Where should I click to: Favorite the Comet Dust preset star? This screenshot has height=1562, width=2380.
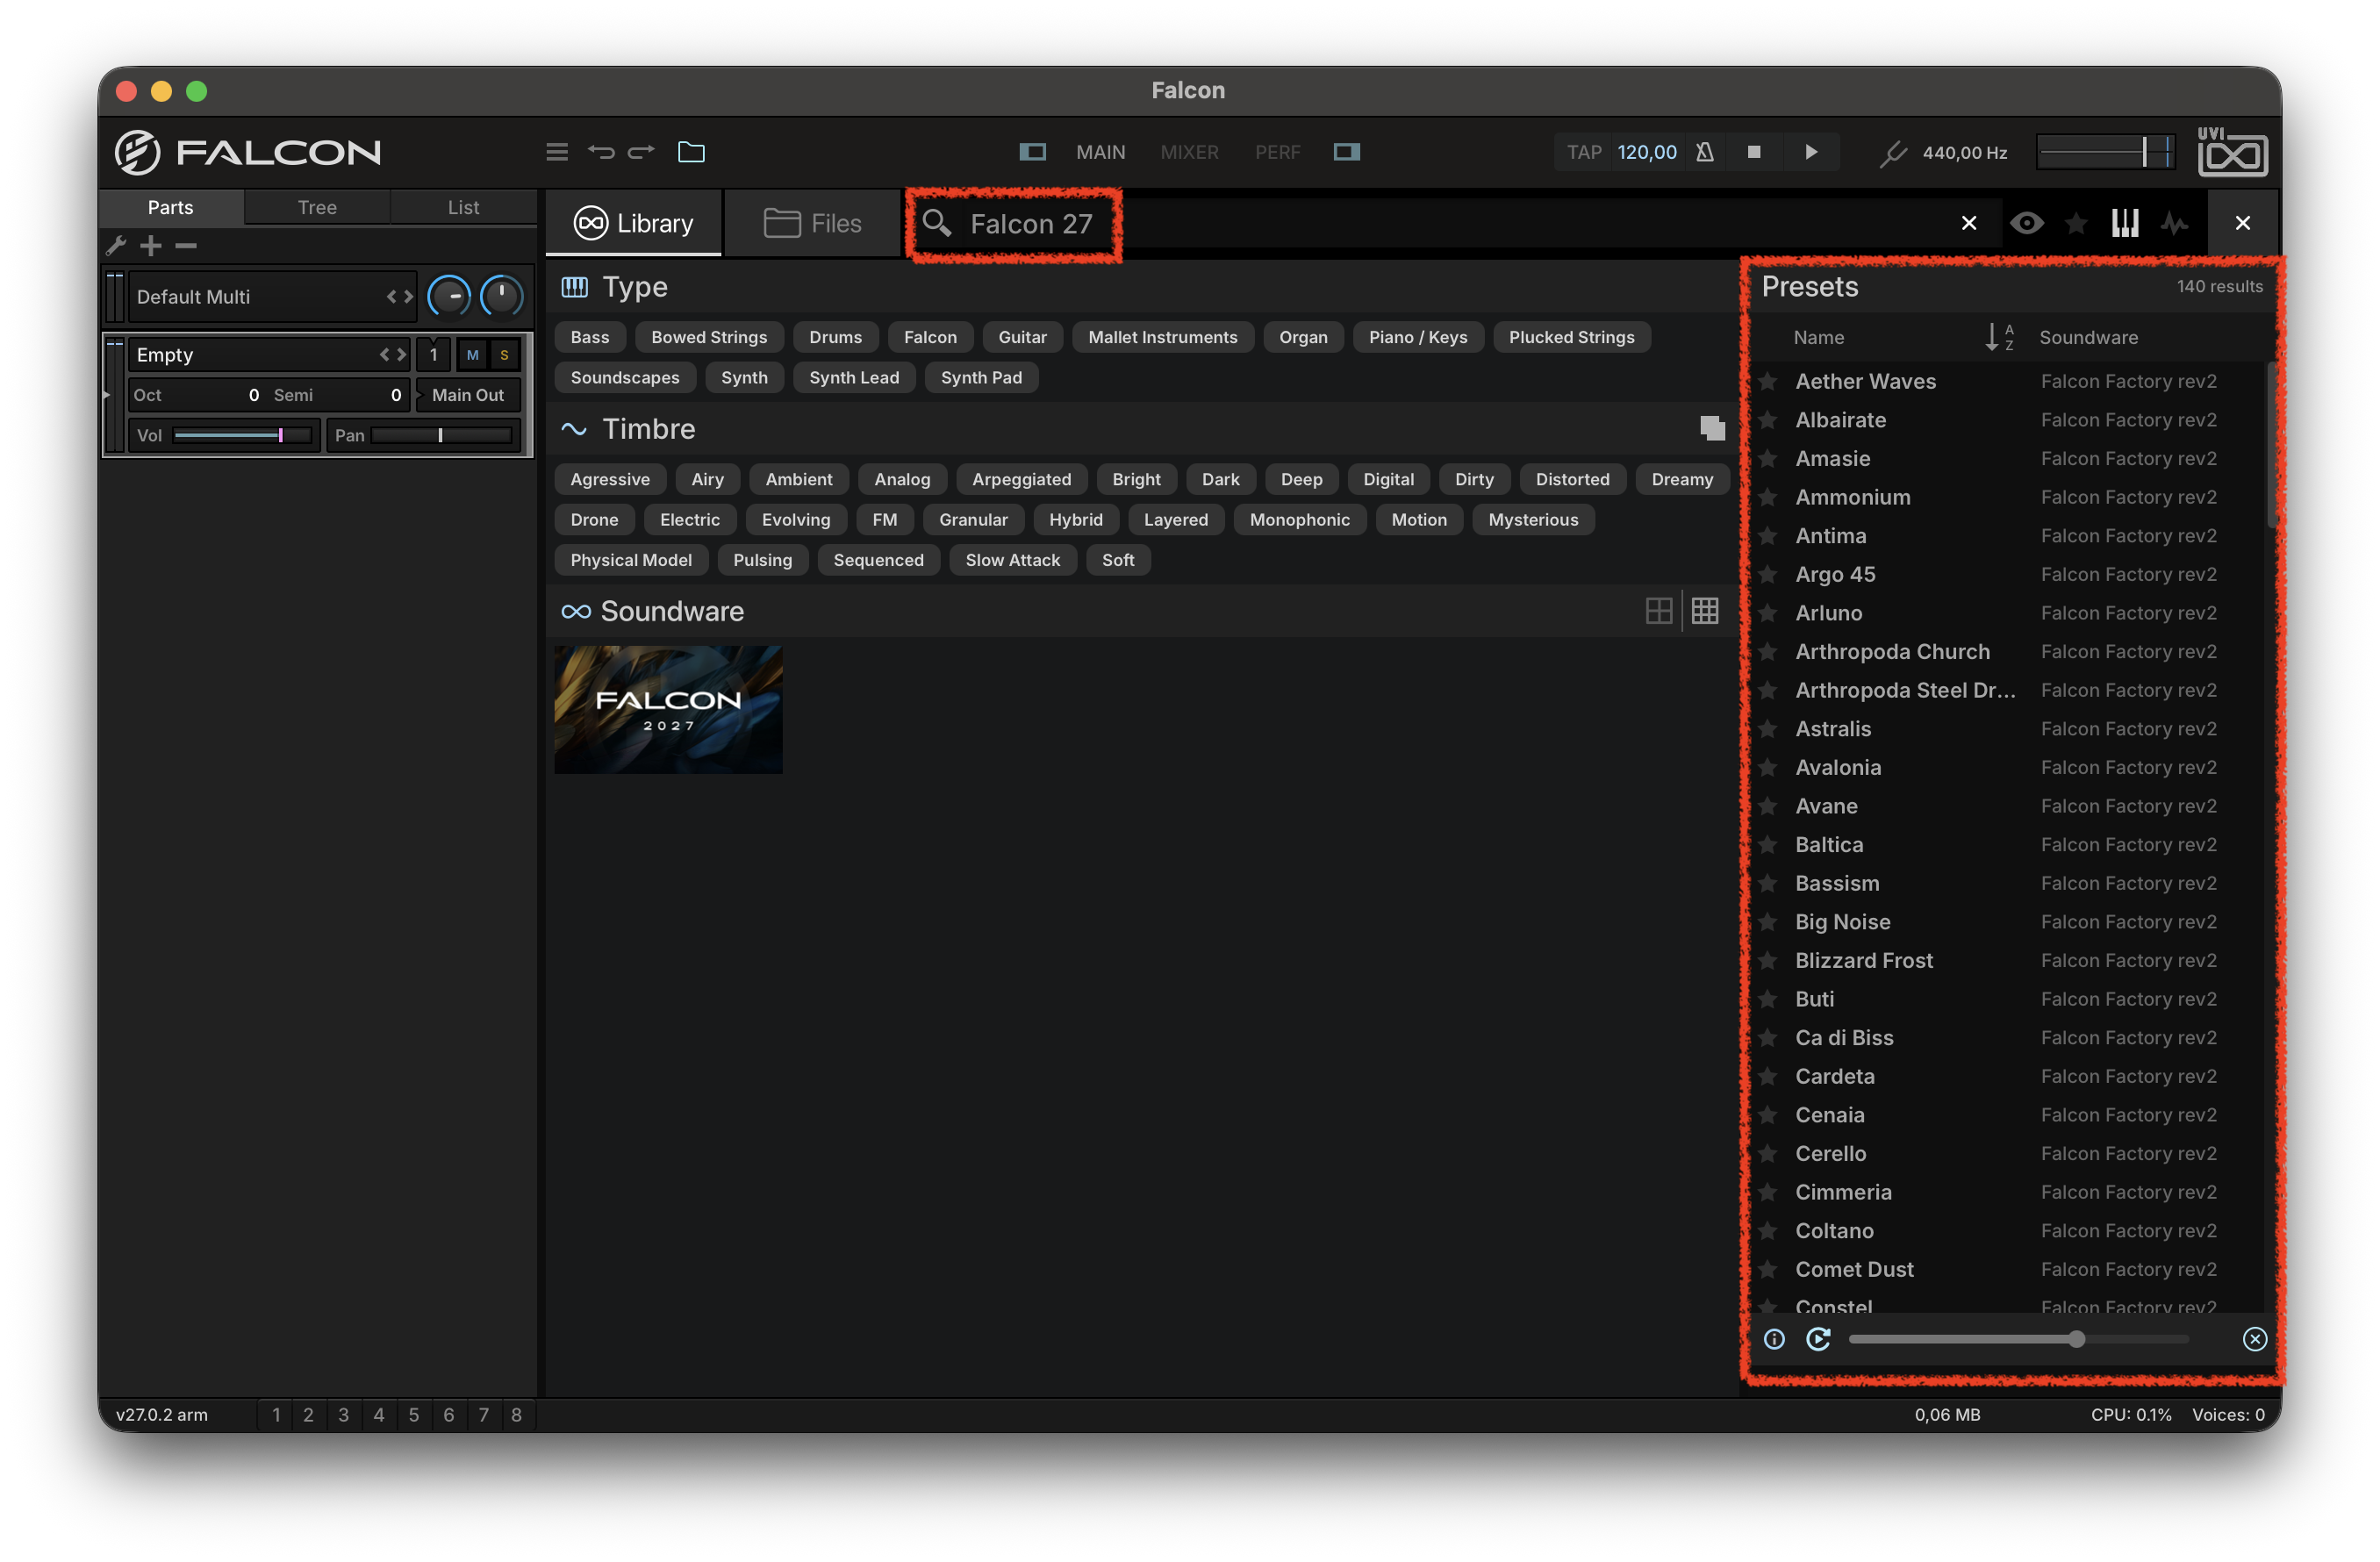[1768, 1269]
